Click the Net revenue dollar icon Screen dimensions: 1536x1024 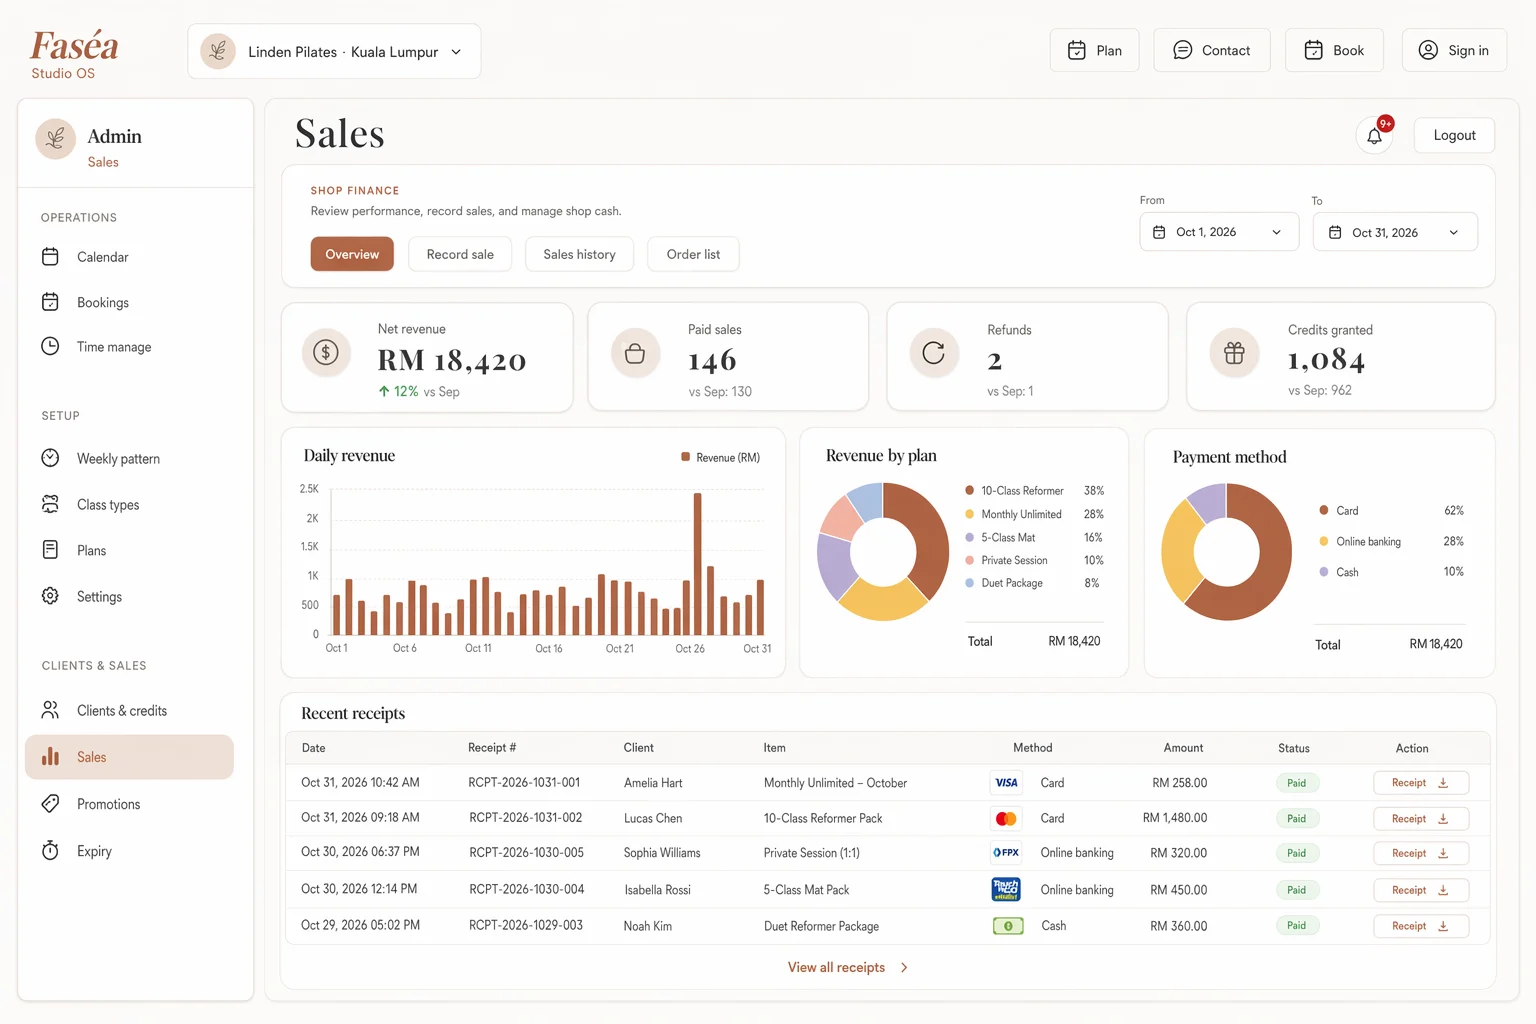tap(326, 353)
